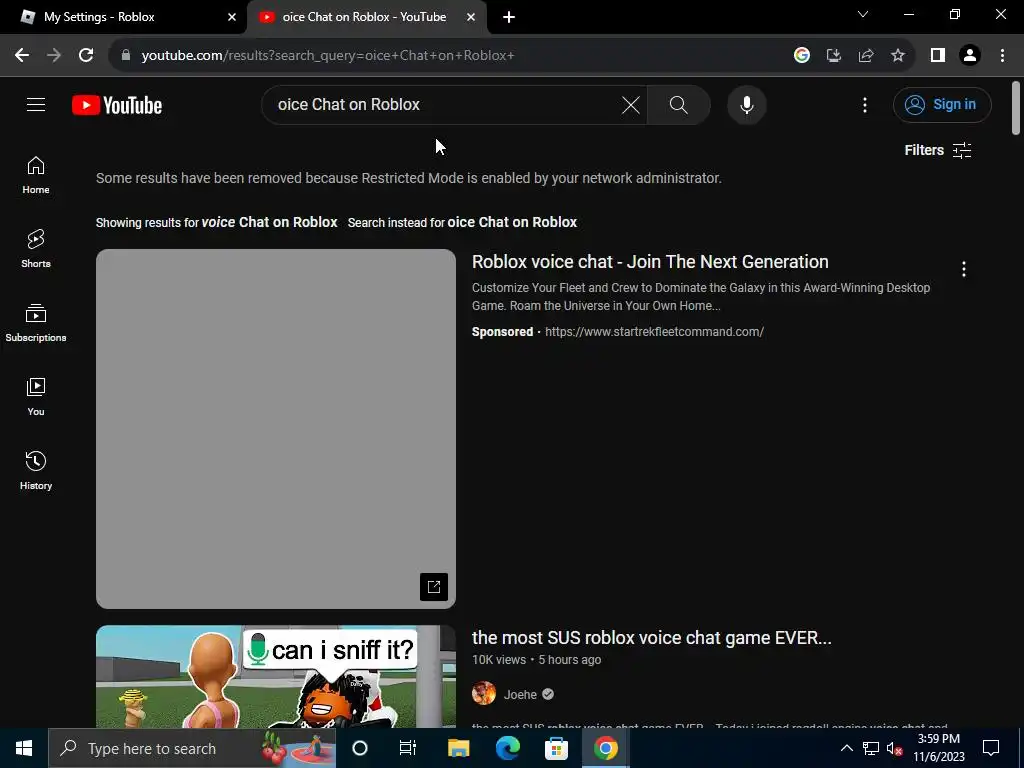
Task: Open muted volume tray icon
Action: click(x=894, y=748)
